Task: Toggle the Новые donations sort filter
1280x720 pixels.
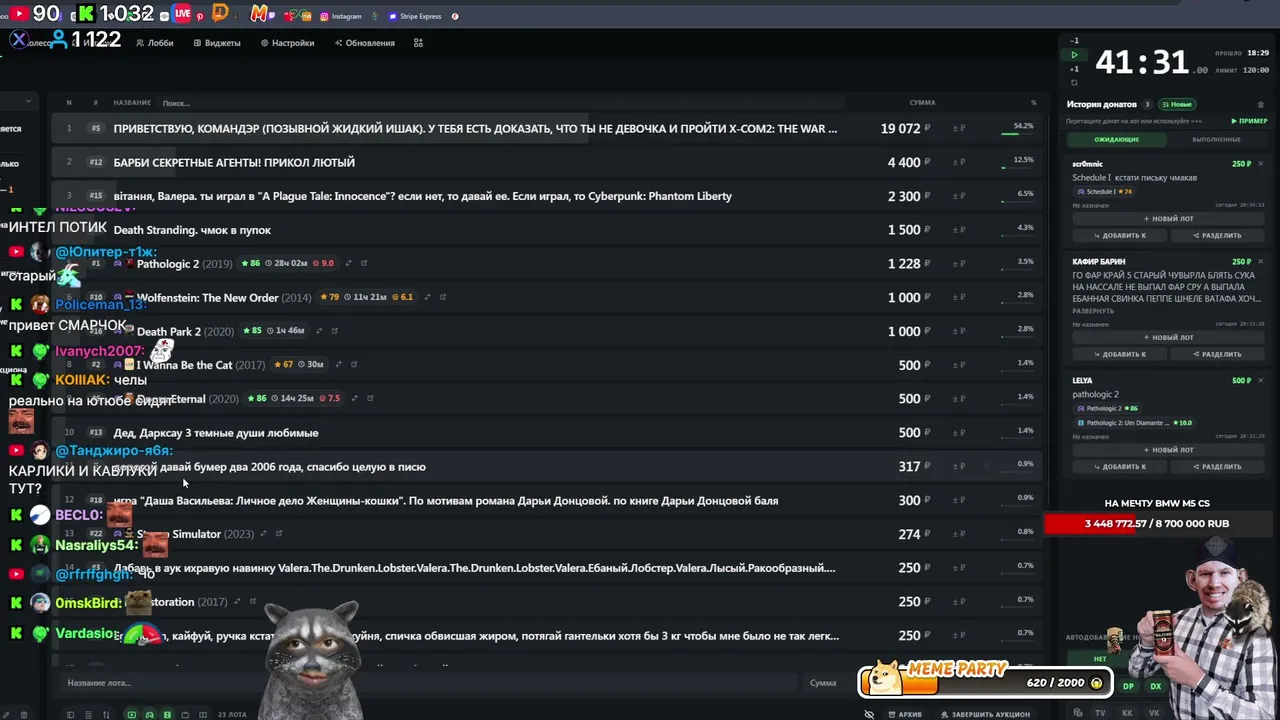Action: point(1177,104)
